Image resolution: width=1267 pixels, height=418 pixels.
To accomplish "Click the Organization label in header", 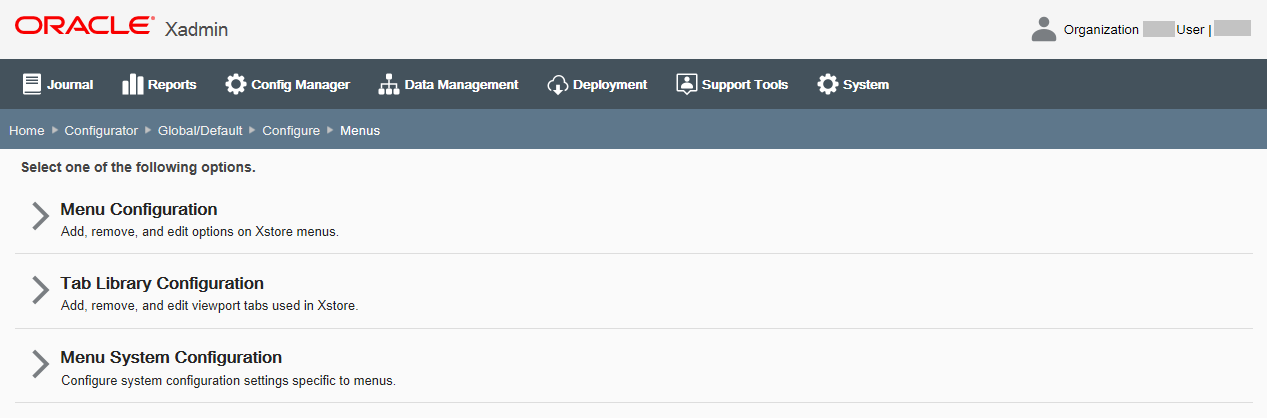I will pyautogui.click(x=1101, y=30).
